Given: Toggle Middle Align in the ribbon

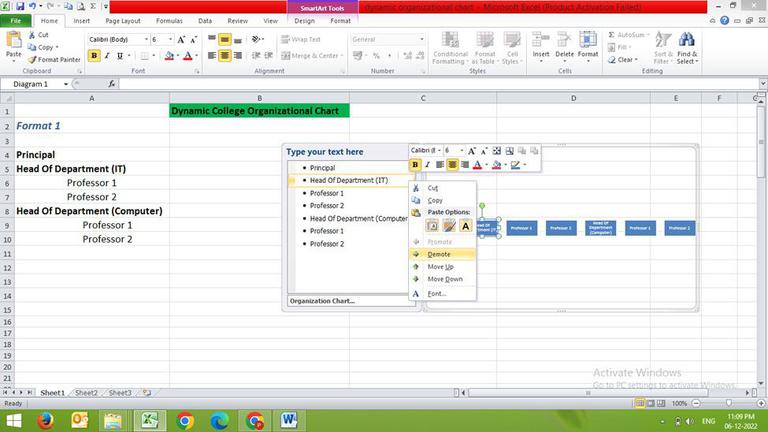Looking at the screenshot, I should click(x=224, y=40).
